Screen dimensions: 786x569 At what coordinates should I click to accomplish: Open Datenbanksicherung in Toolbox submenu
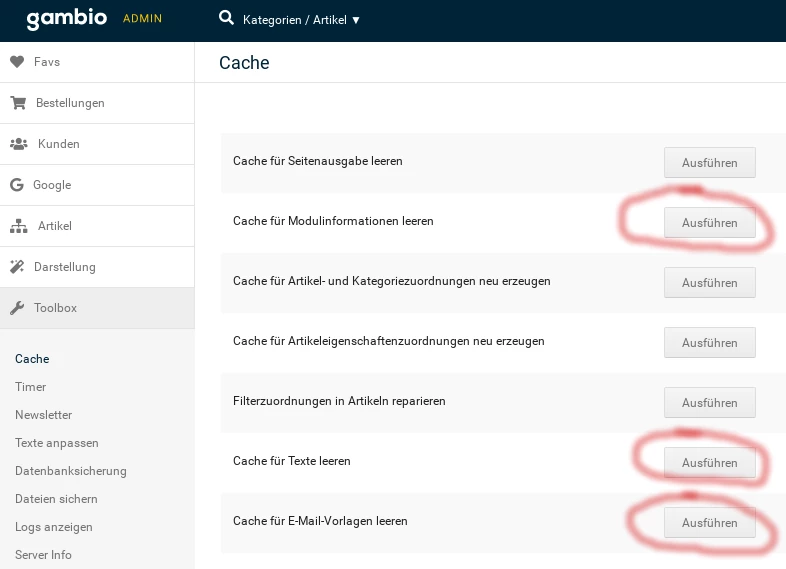pyautogui.click(x=70, y=471)
